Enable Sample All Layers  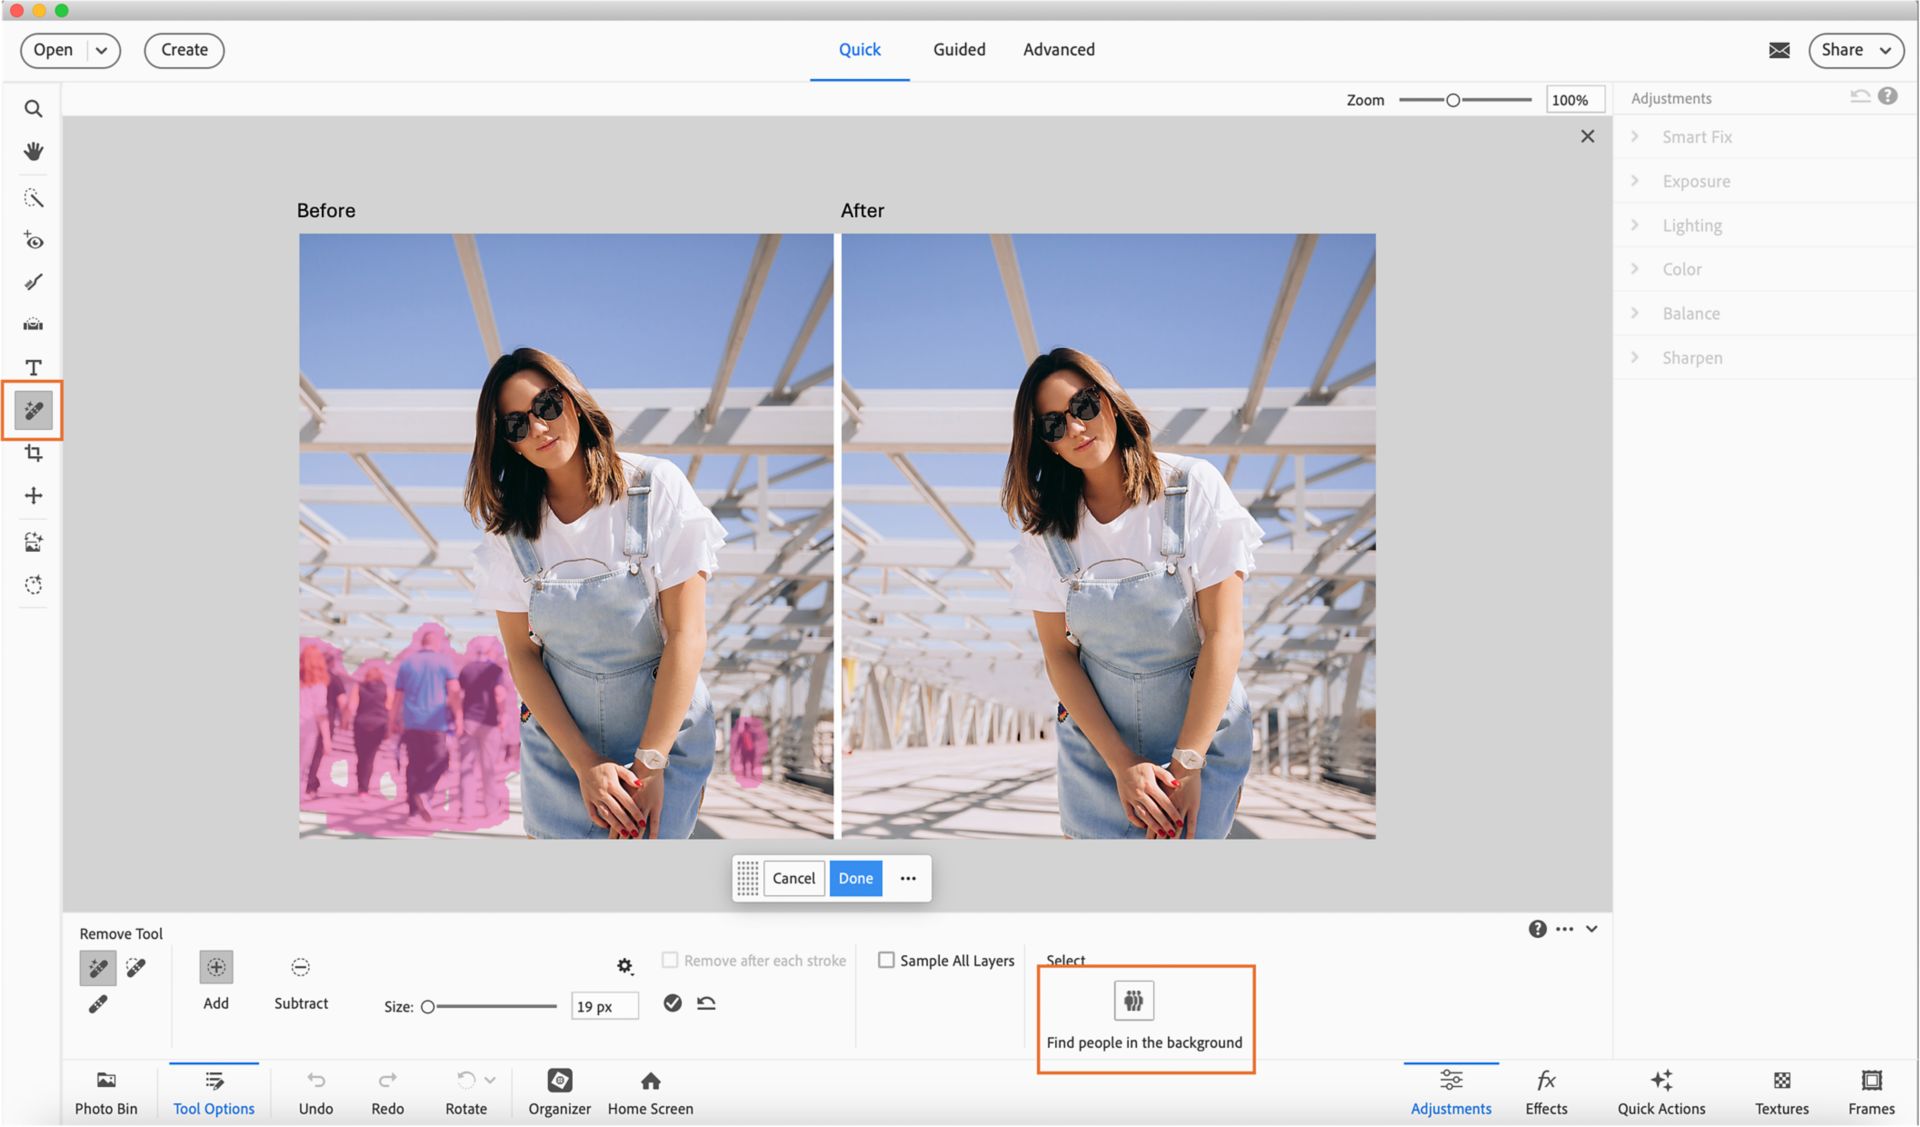click(886, 960)
